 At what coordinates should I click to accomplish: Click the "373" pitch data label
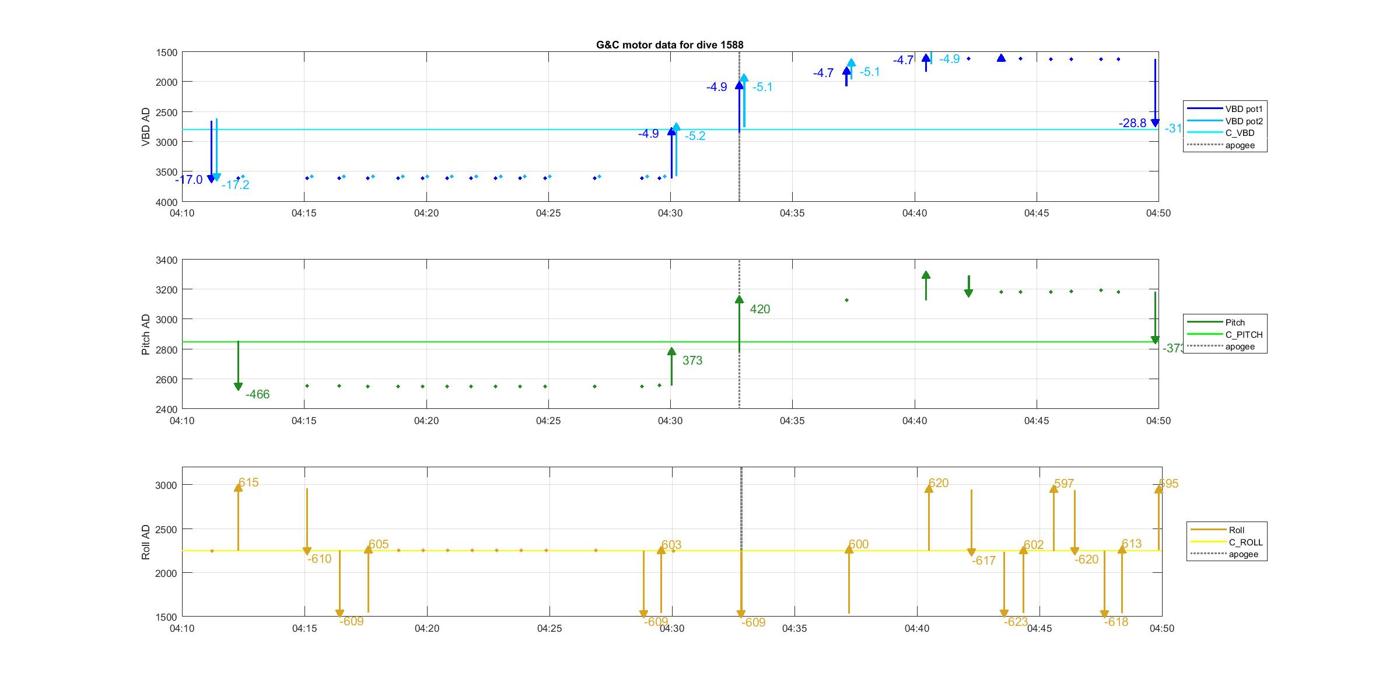tap(692, 361)
